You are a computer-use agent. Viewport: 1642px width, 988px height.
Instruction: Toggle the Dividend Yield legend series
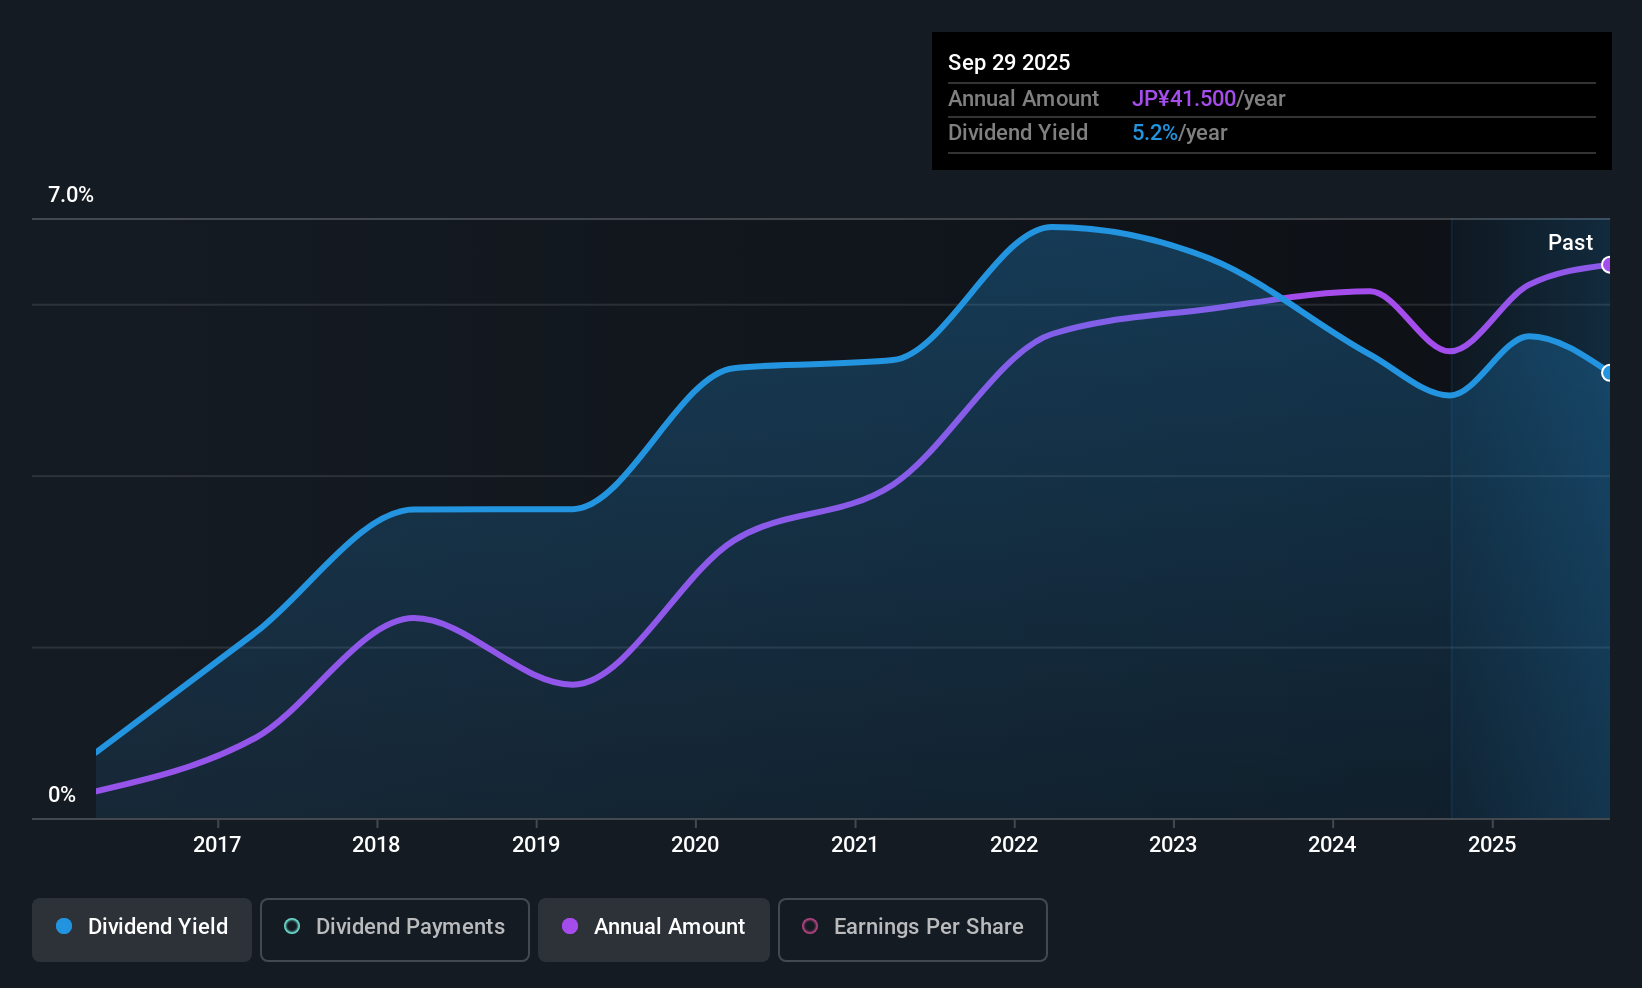point(142,928)
